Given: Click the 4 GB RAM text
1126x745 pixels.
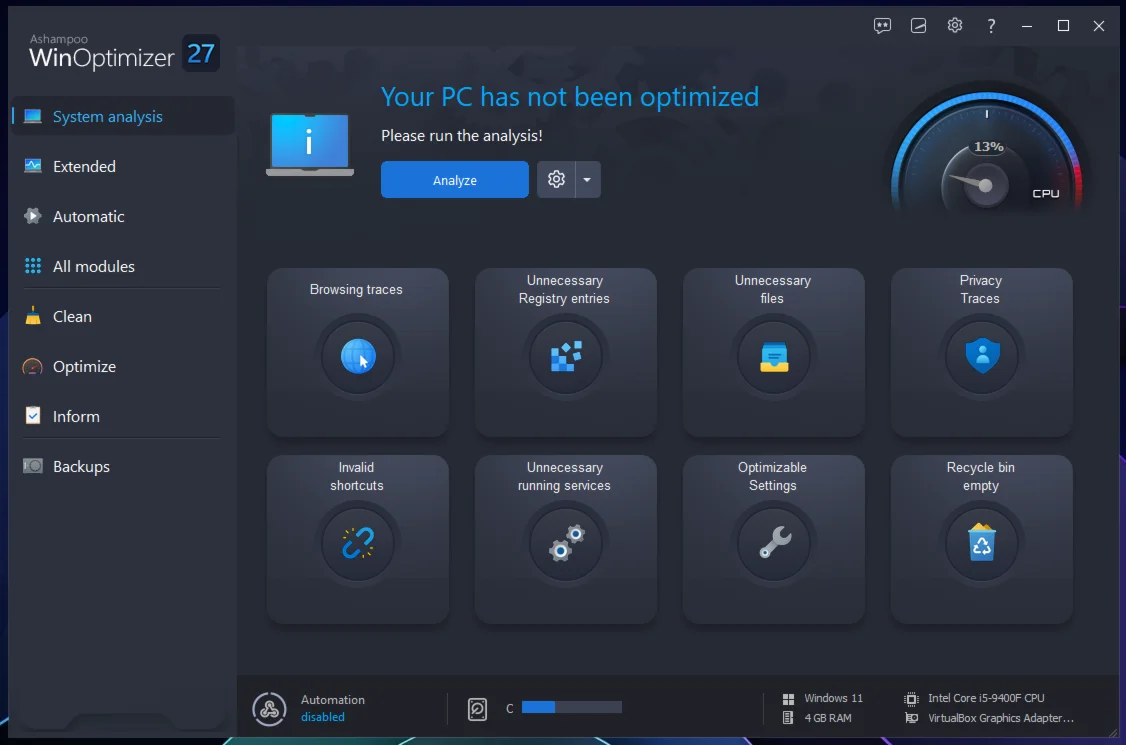Looking at the screenshot, I should point(827,718).
